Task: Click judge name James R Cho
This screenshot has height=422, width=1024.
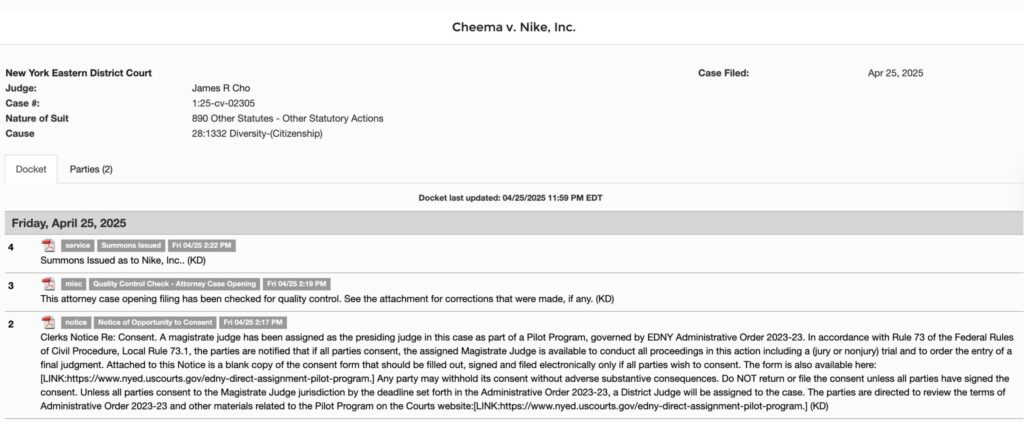Action: (220, 88)
